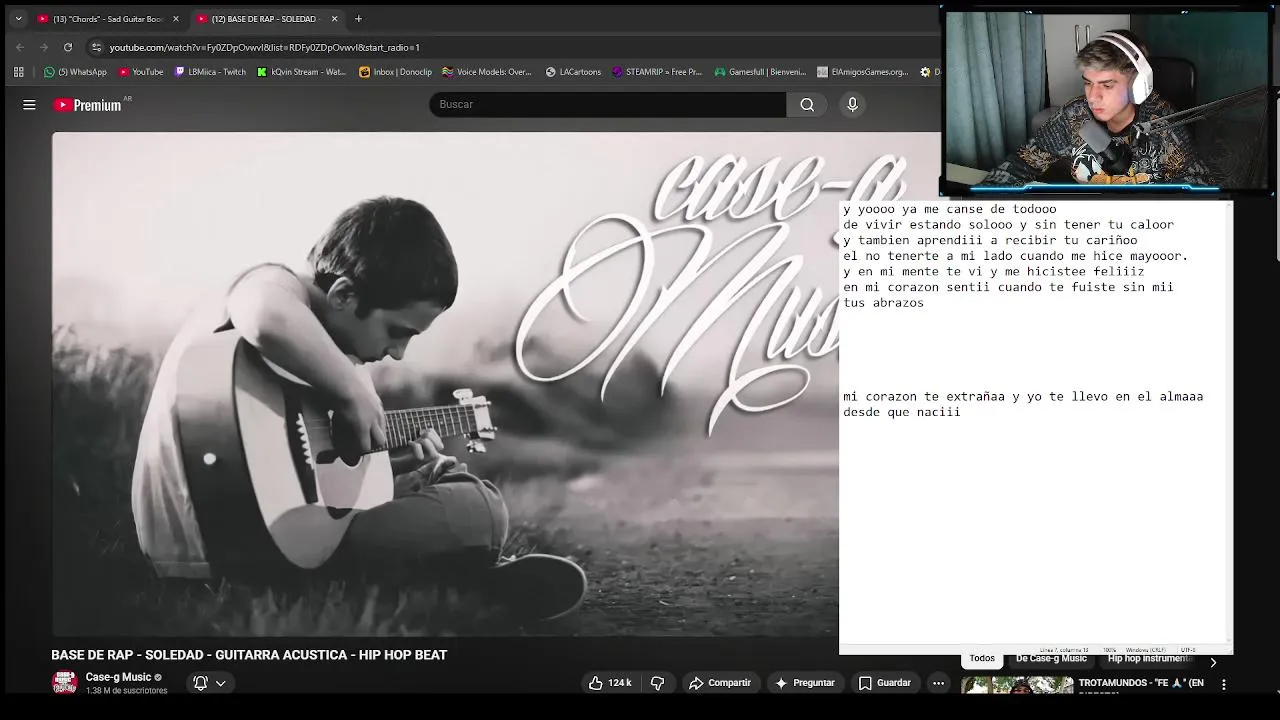This screenshot has height=720, width=1280.
Task: Open the ElAmigosGames.org bookmark
Action: point(862,72)
